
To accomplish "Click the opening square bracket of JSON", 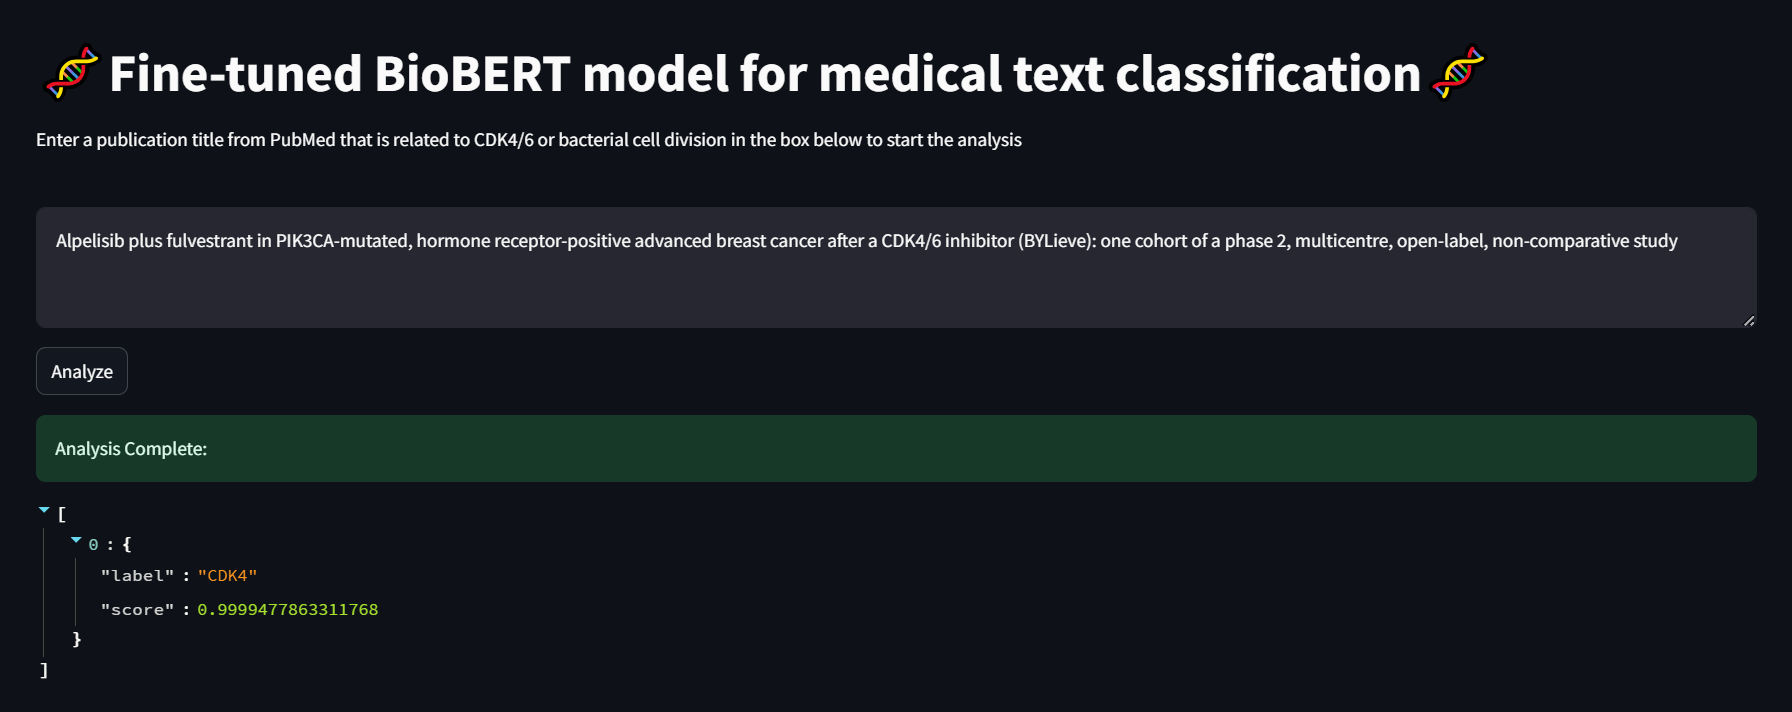I will pyautogui.click(x=62, y=514).
